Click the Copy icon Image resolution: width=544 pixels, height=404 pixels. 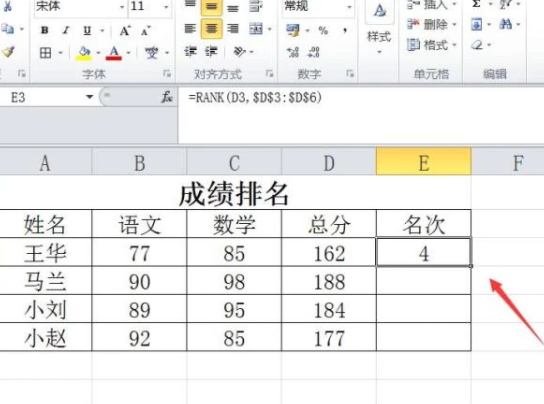(8, 29)
